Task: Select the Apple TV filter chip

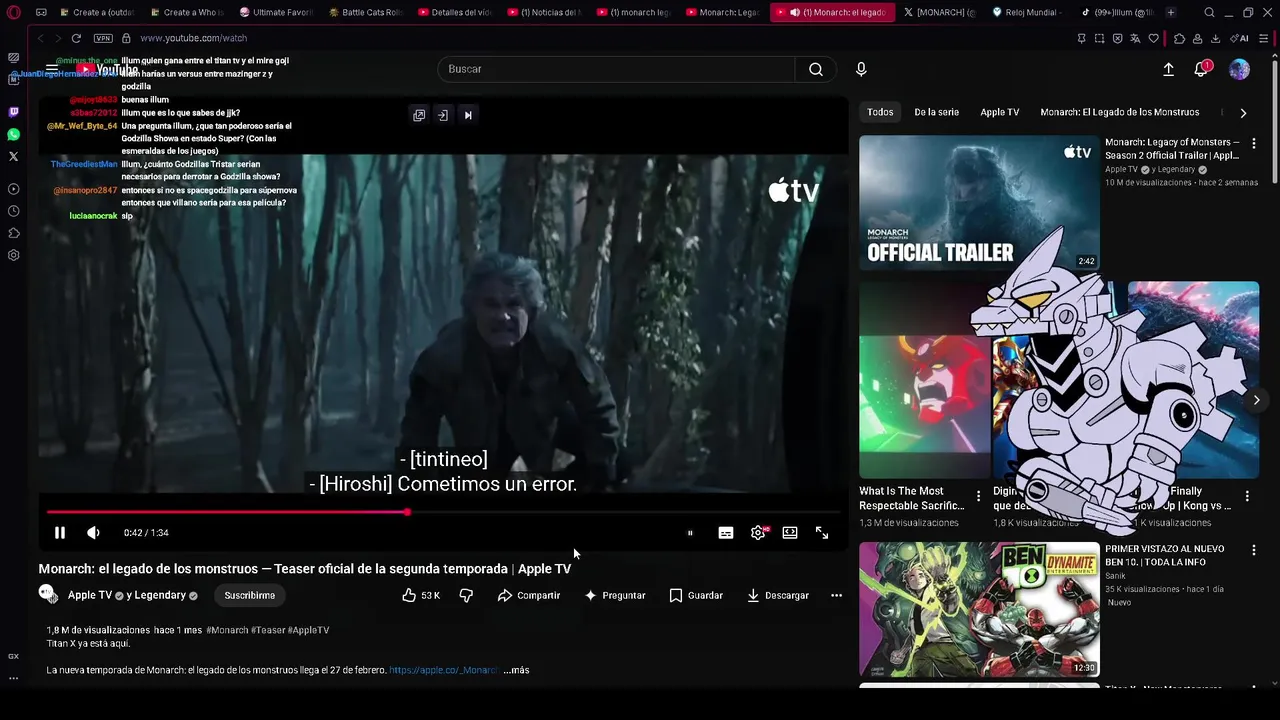Action: coord(1000,112)
